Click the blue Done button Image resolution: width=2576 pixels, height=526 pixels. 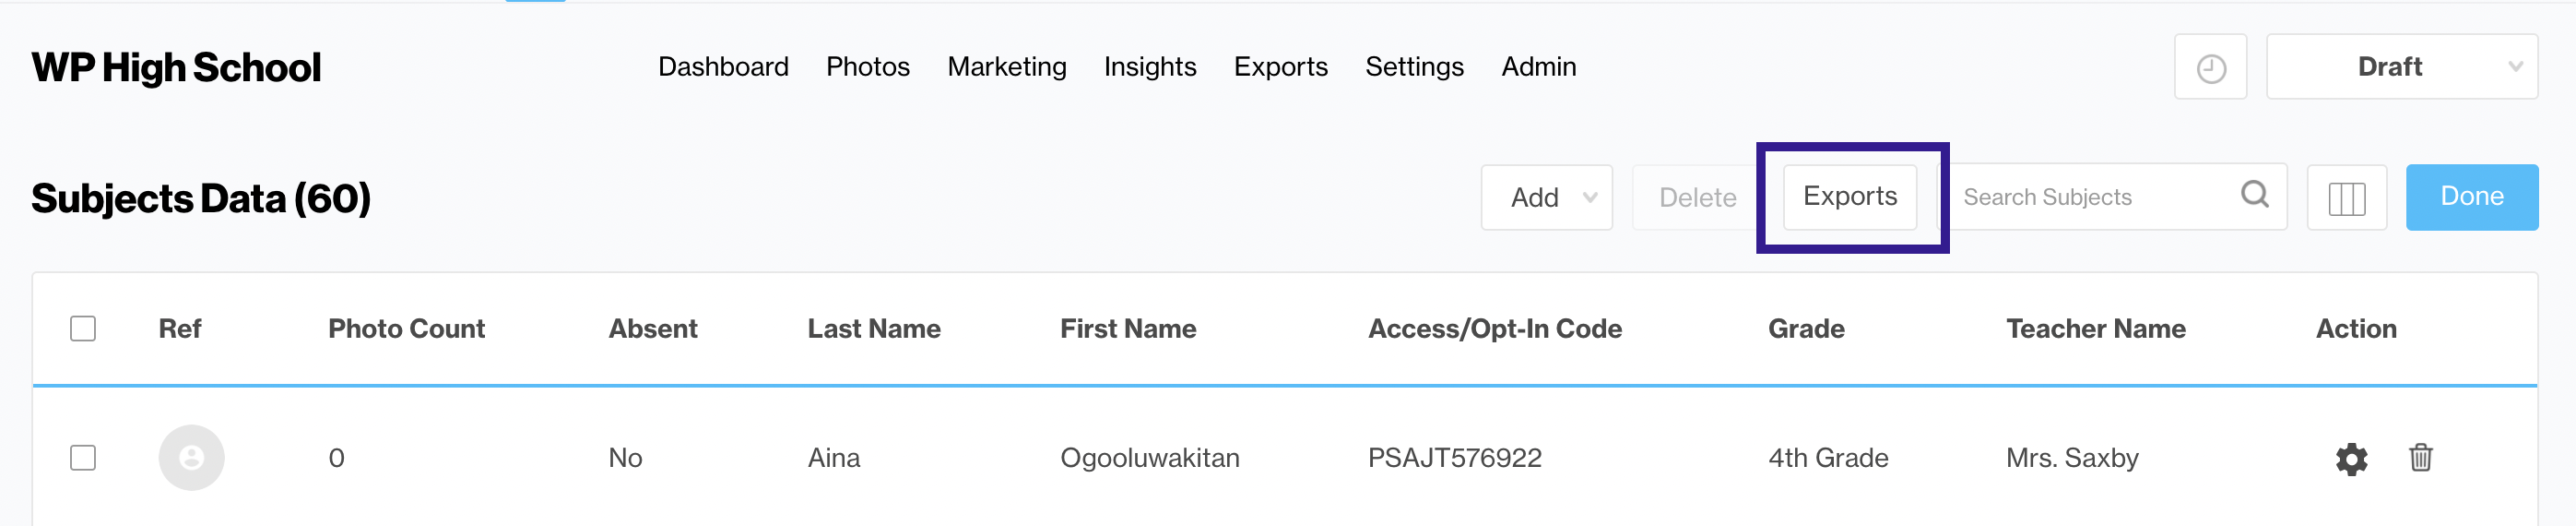2471,197
